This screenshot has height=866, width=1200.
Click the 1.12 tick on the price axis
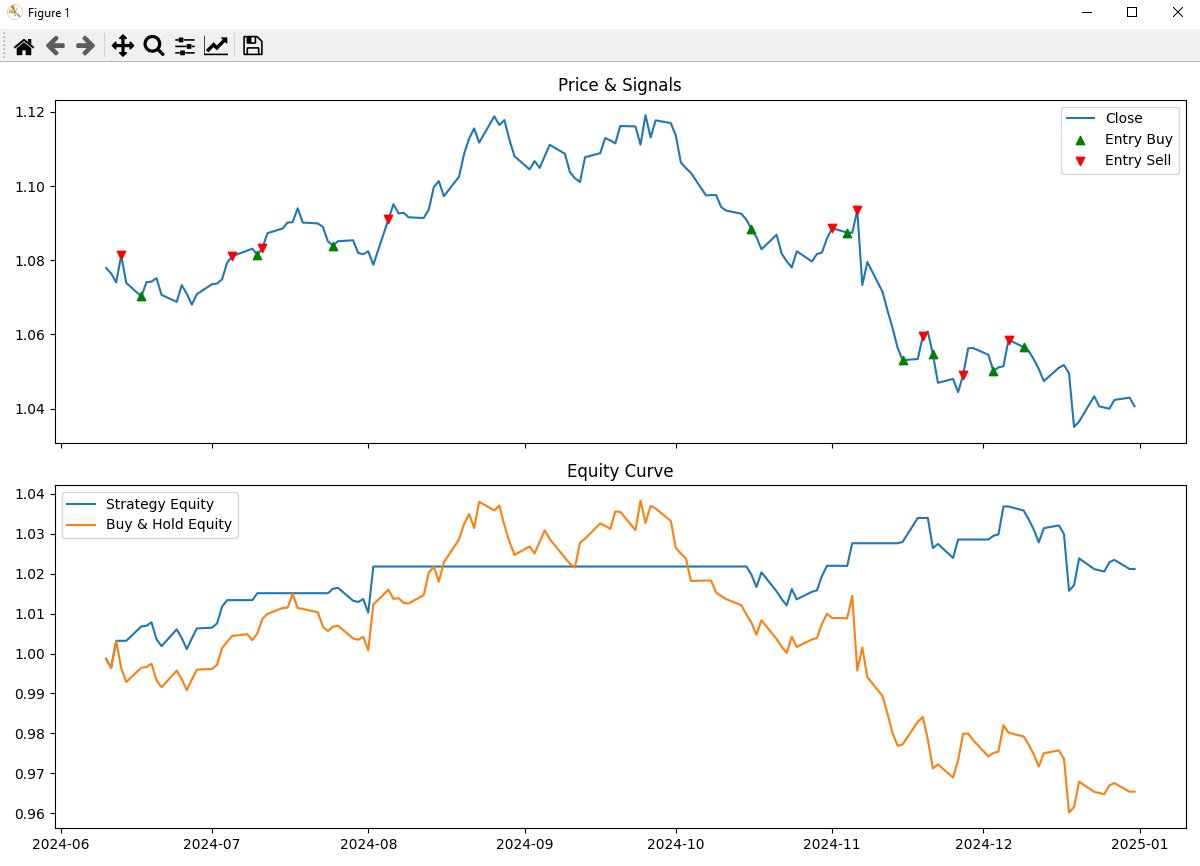30,112
